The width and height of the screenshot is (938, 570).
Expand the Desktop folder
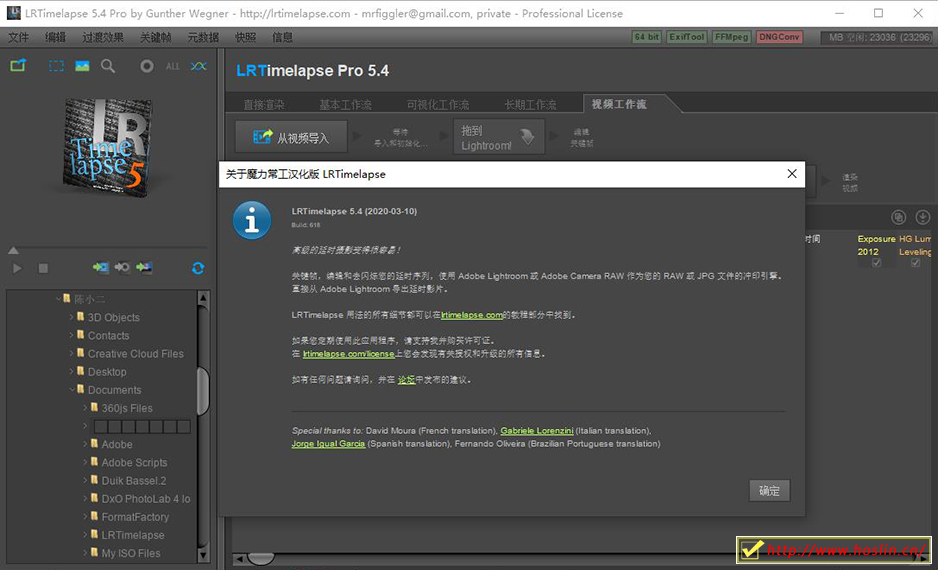click(x=71, y=371)
